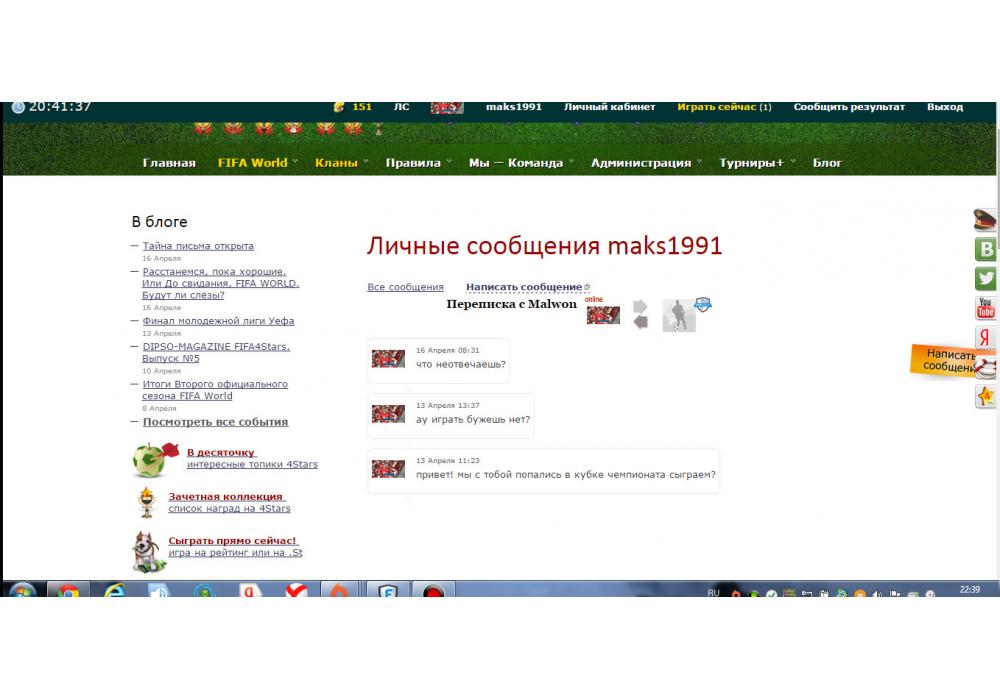Click the Yandex sidebar icon
1000x700 pixels.
click(x=986, y=338)
